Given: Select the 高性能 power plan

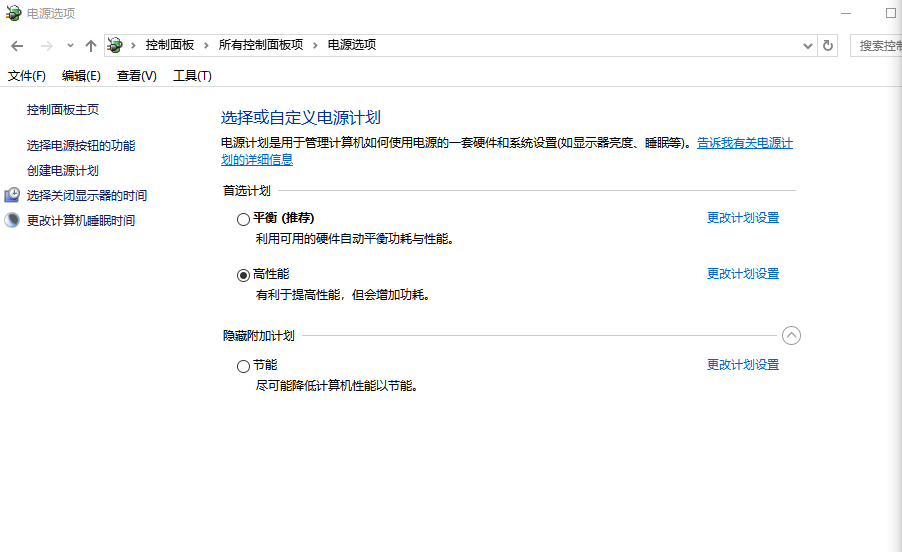Looking at the screenshot, I should click(x=243, y=275).
